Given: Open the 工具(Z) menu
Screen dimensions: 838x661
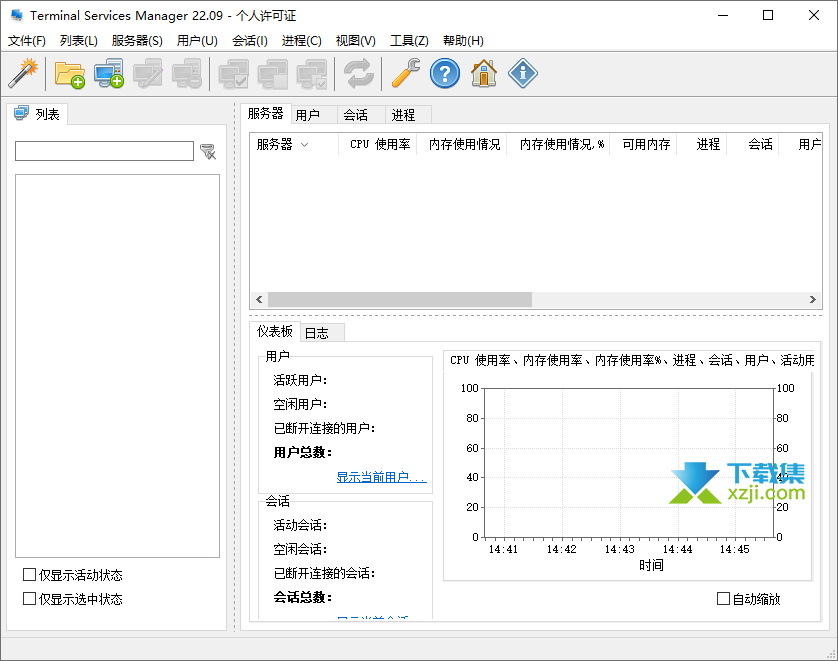Looking at the screenshot, I should (x=409, y=41).
